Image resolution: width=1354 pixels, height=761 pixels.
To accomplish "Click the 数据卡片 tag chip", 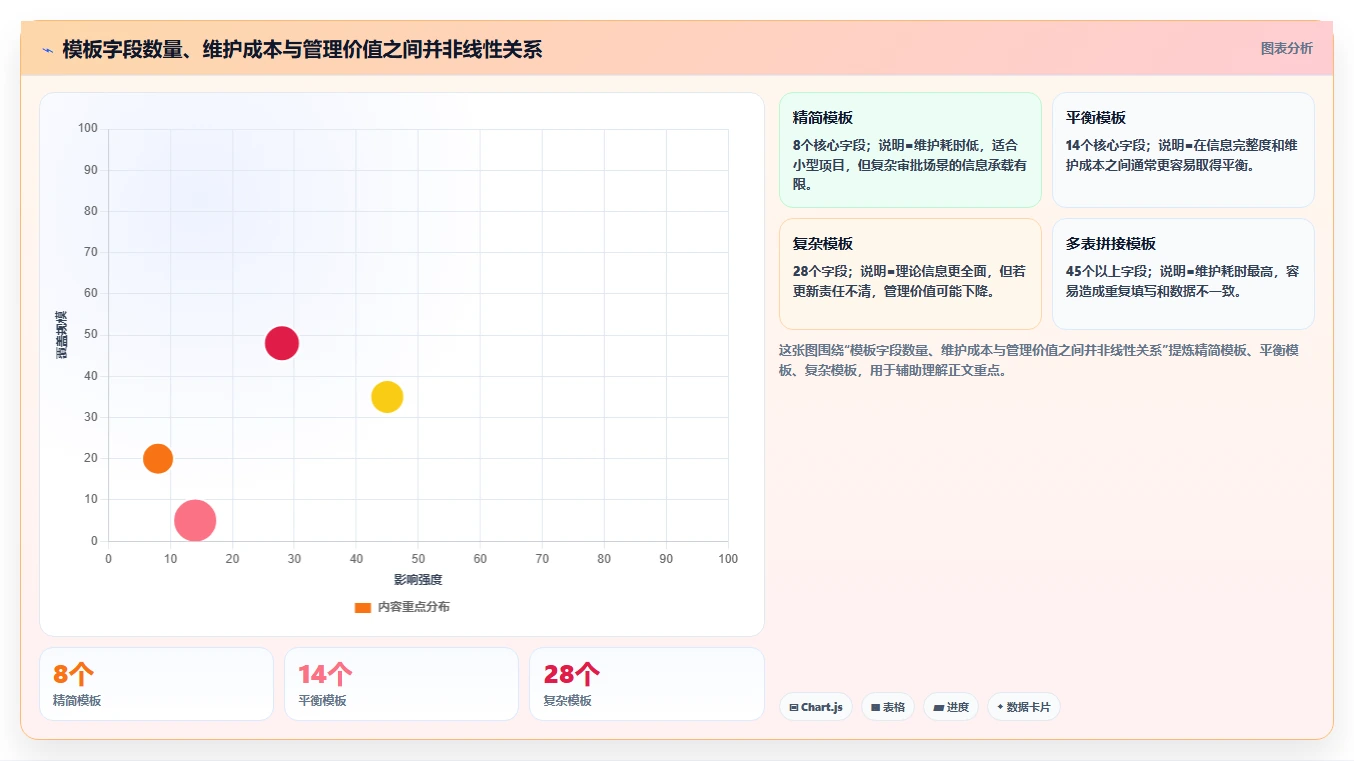I will (x=1024, y=707).
